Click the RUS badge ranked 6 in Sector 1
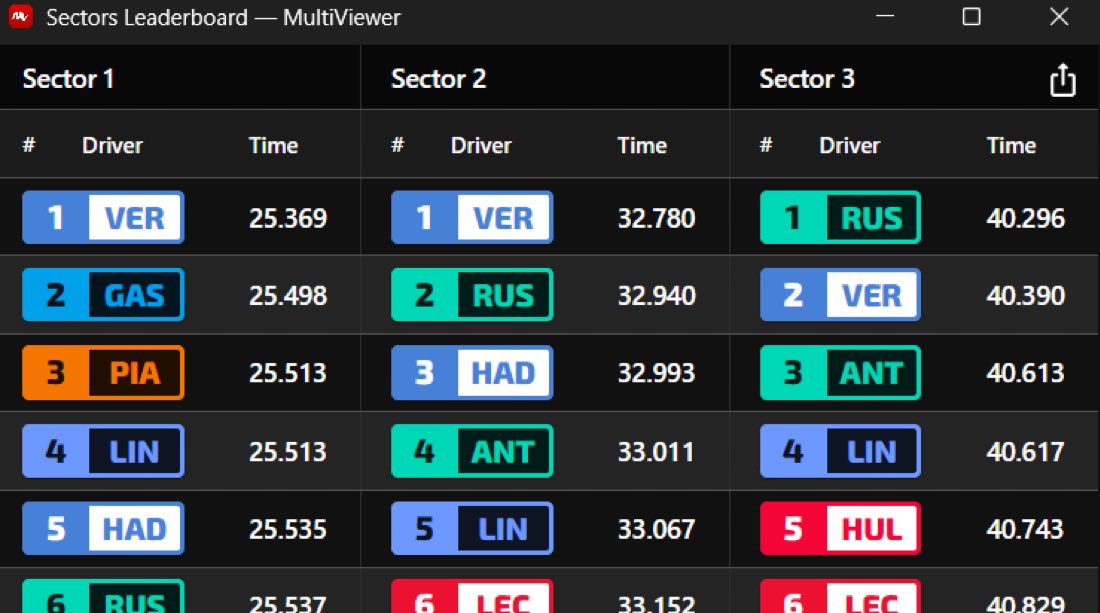Viewport: 1100px width, 613px height. click(103, 596)
